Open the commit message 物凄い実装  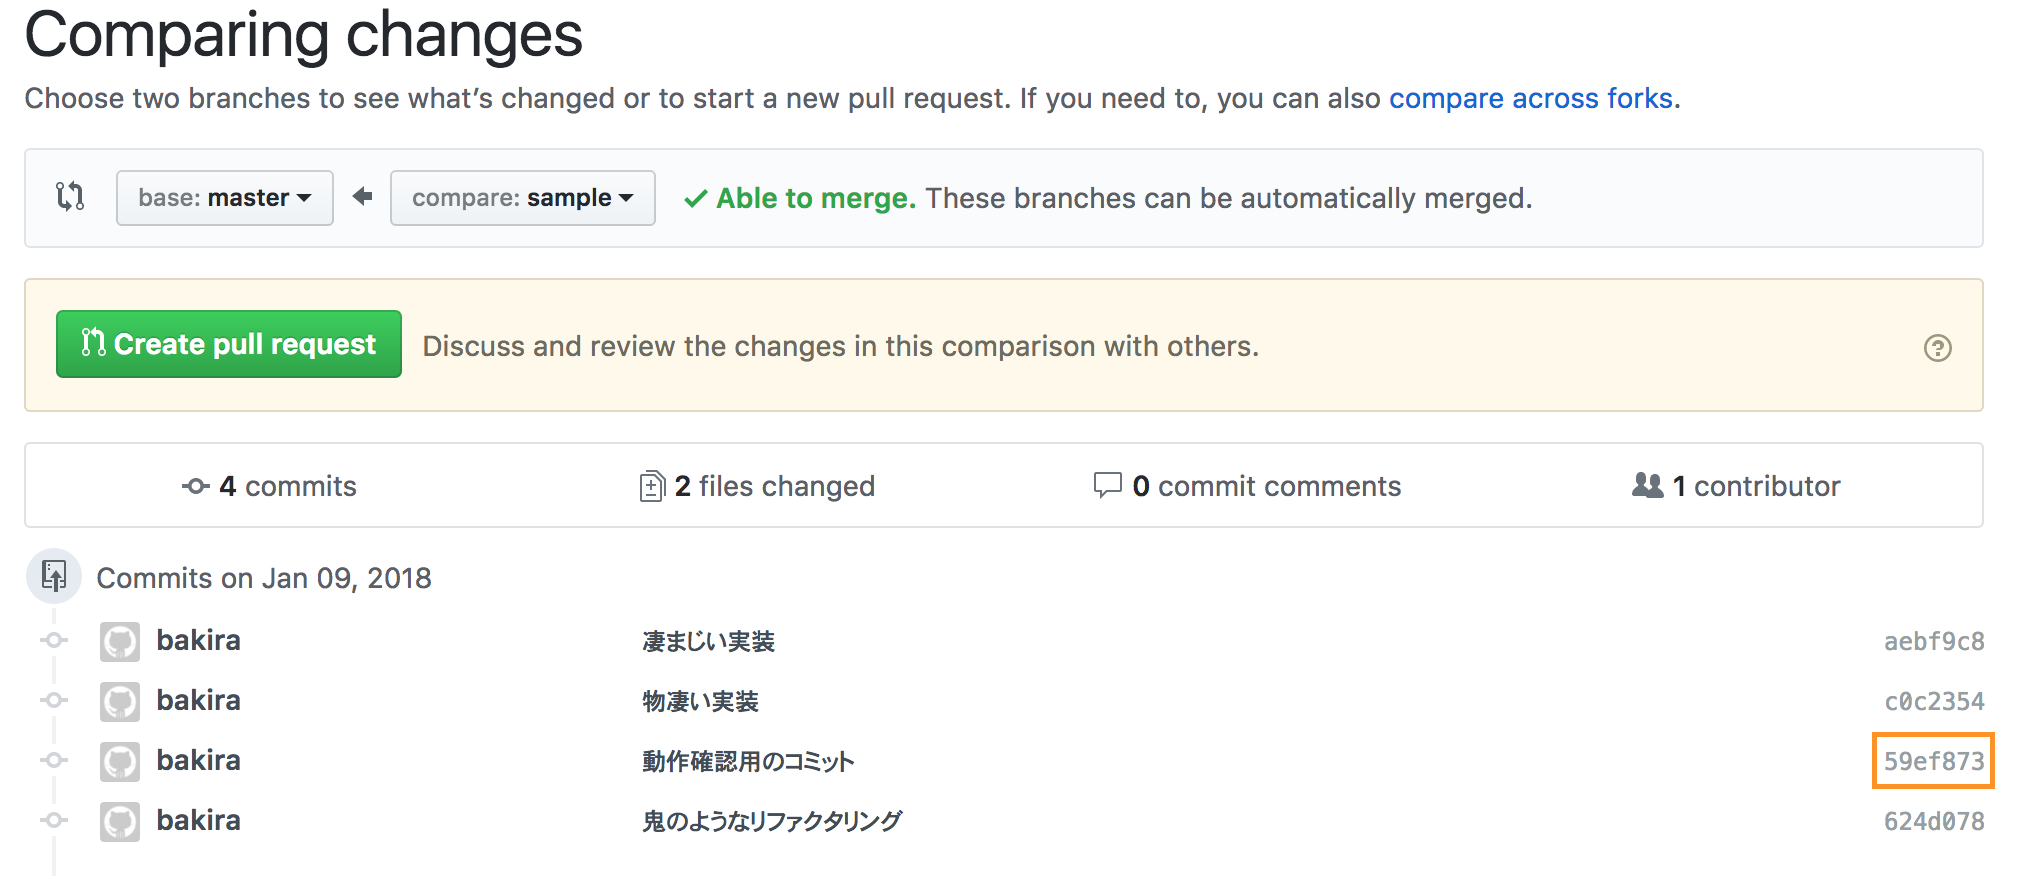click(701, 701)
